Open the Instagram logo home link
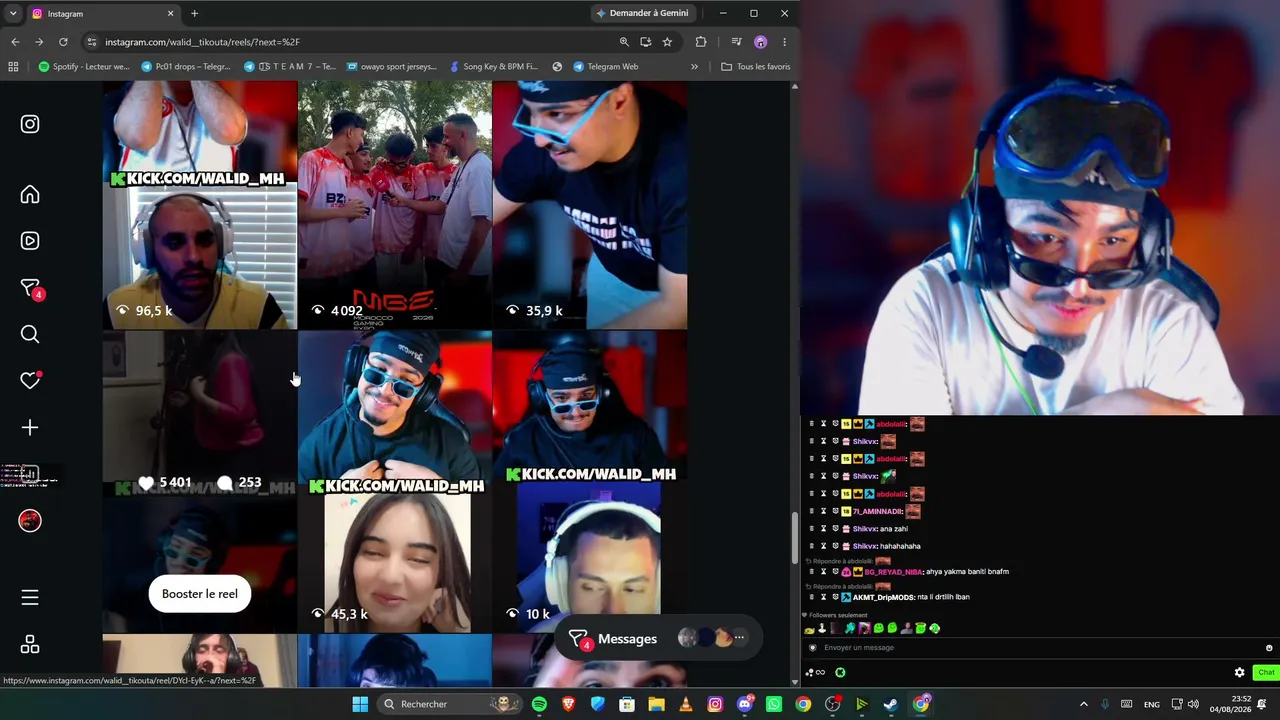The height and width of the screenshot is (720, 1280). tap(30, 124)
